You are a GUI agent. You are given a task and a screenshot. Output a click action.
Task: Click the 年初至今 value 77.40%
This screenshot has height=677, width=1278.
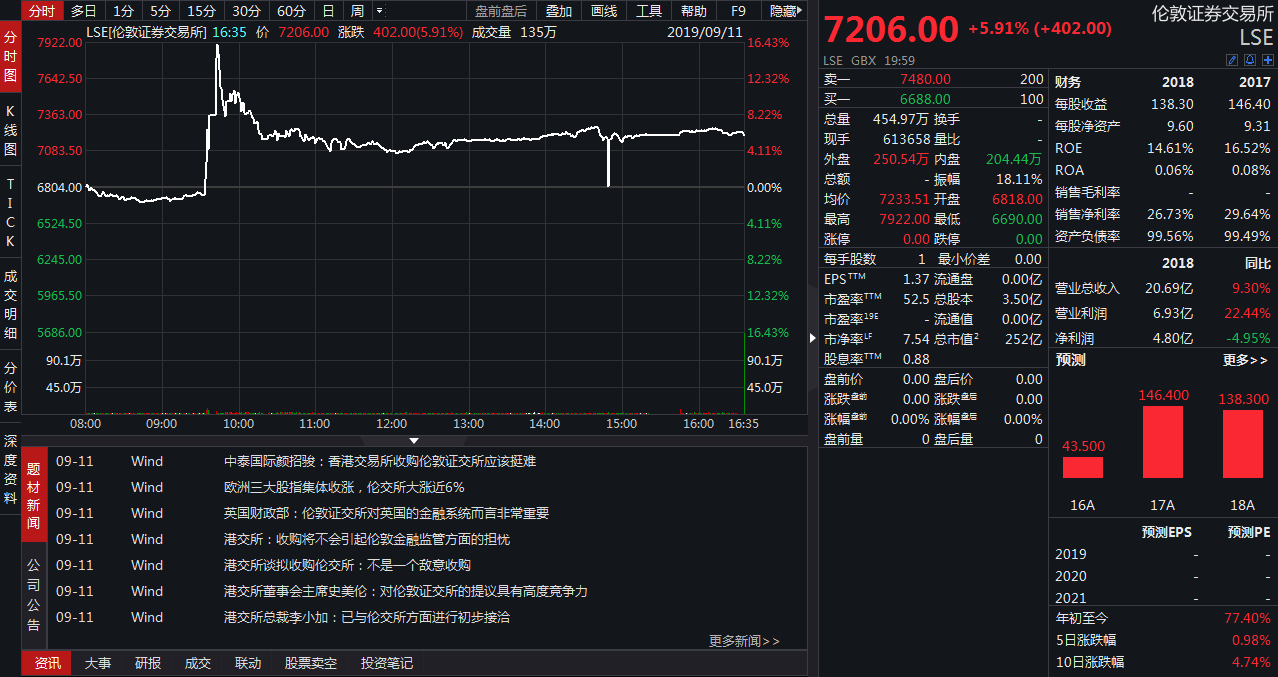(1247, 618)
